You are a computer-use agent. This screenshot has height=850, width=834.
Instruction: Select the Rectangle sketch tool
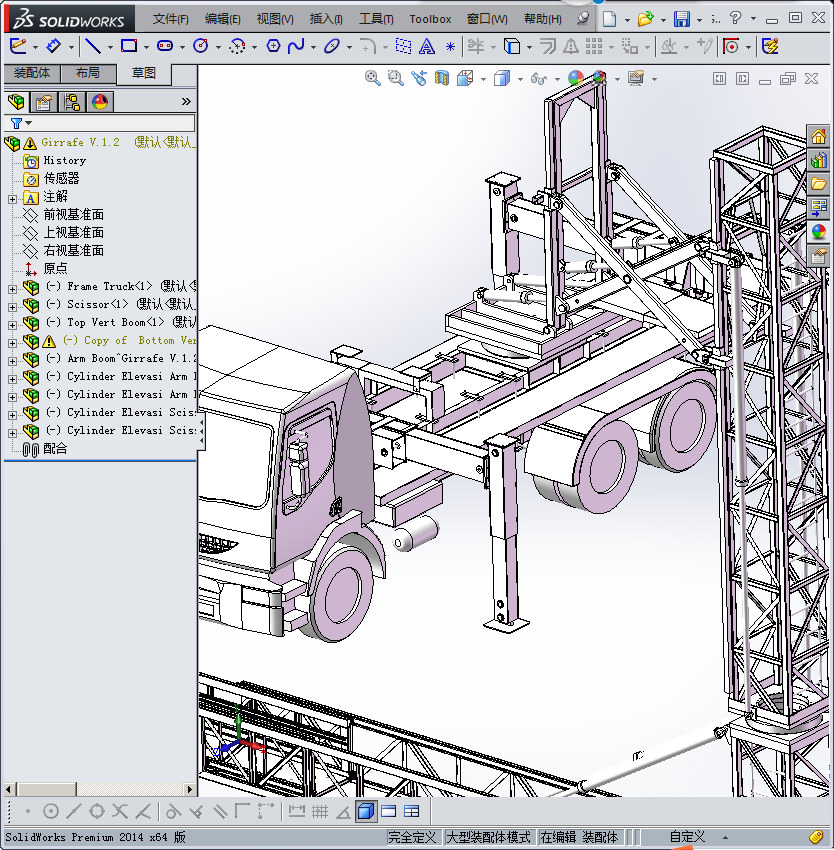129,46
